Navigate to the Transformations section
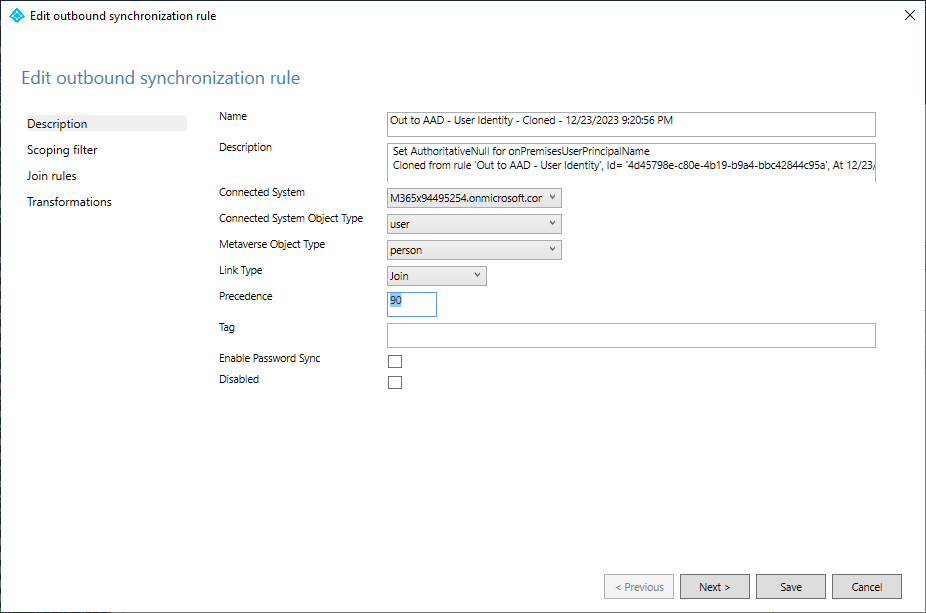 click(69, 202)
